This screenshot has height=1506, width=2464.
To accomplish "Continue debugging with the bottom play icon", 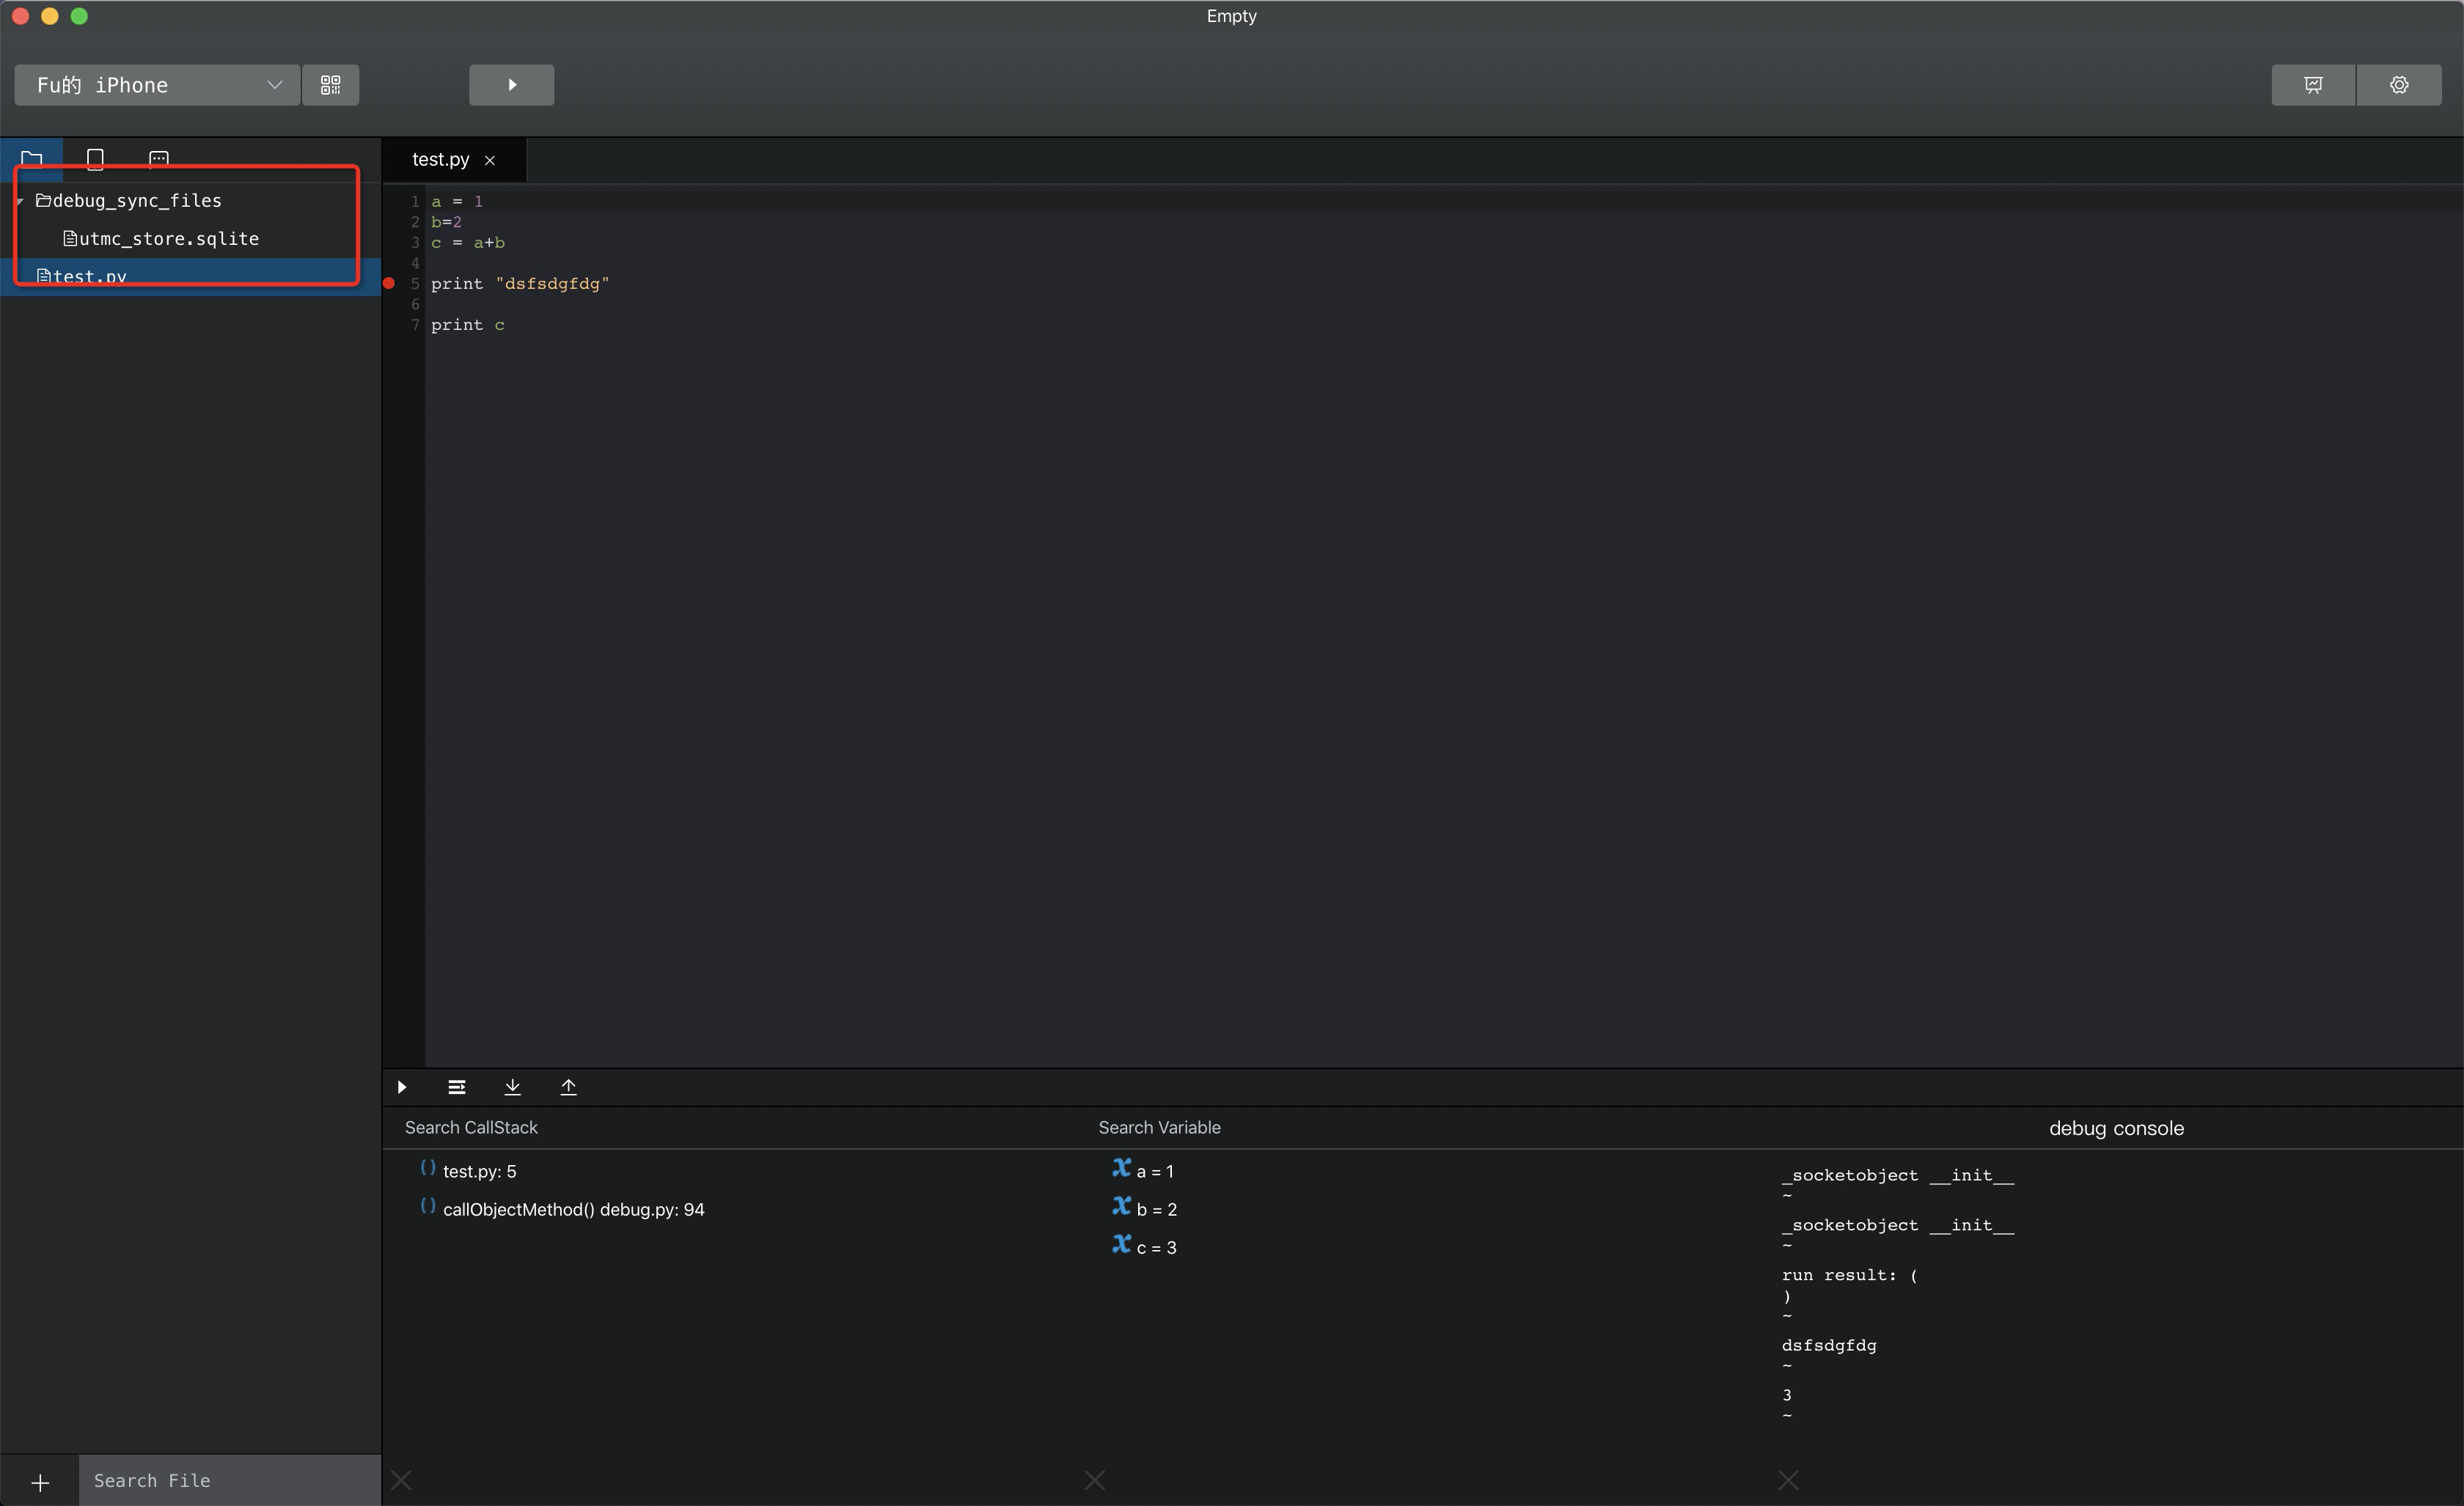I will coord(402,1087).
